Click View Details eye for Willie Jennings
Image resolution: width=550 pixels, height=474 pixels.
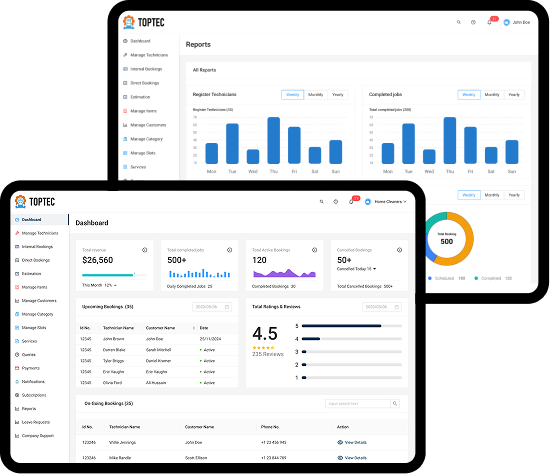coord(340,442)
